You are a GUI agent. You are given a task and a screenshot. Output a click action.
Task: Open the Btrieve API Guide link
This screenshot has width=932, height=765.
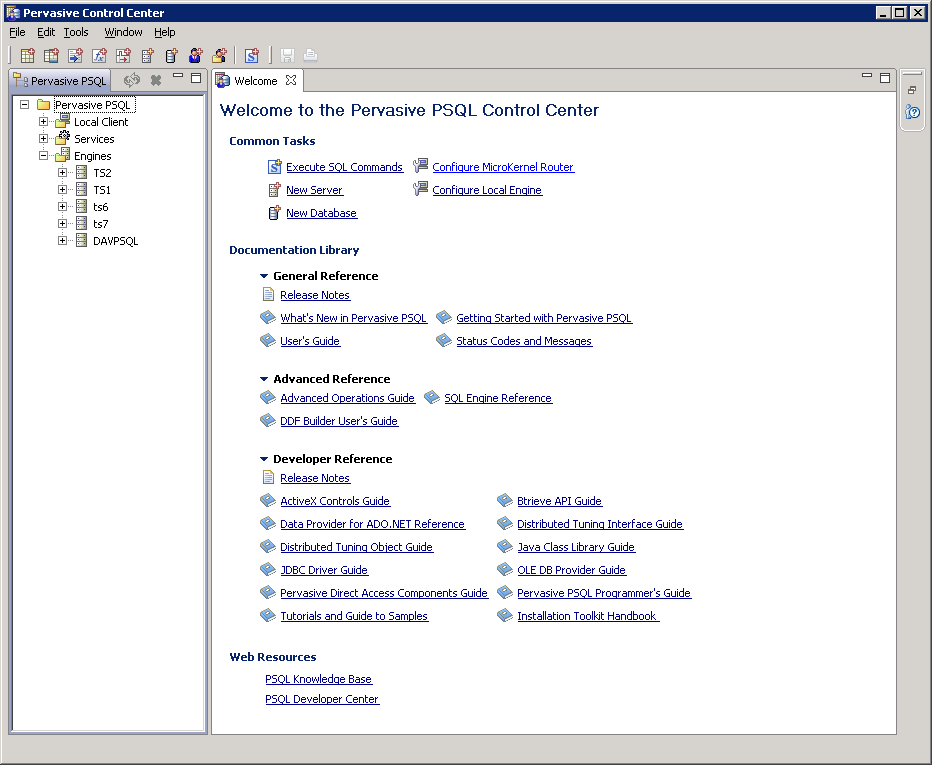[x=559, y=501]
